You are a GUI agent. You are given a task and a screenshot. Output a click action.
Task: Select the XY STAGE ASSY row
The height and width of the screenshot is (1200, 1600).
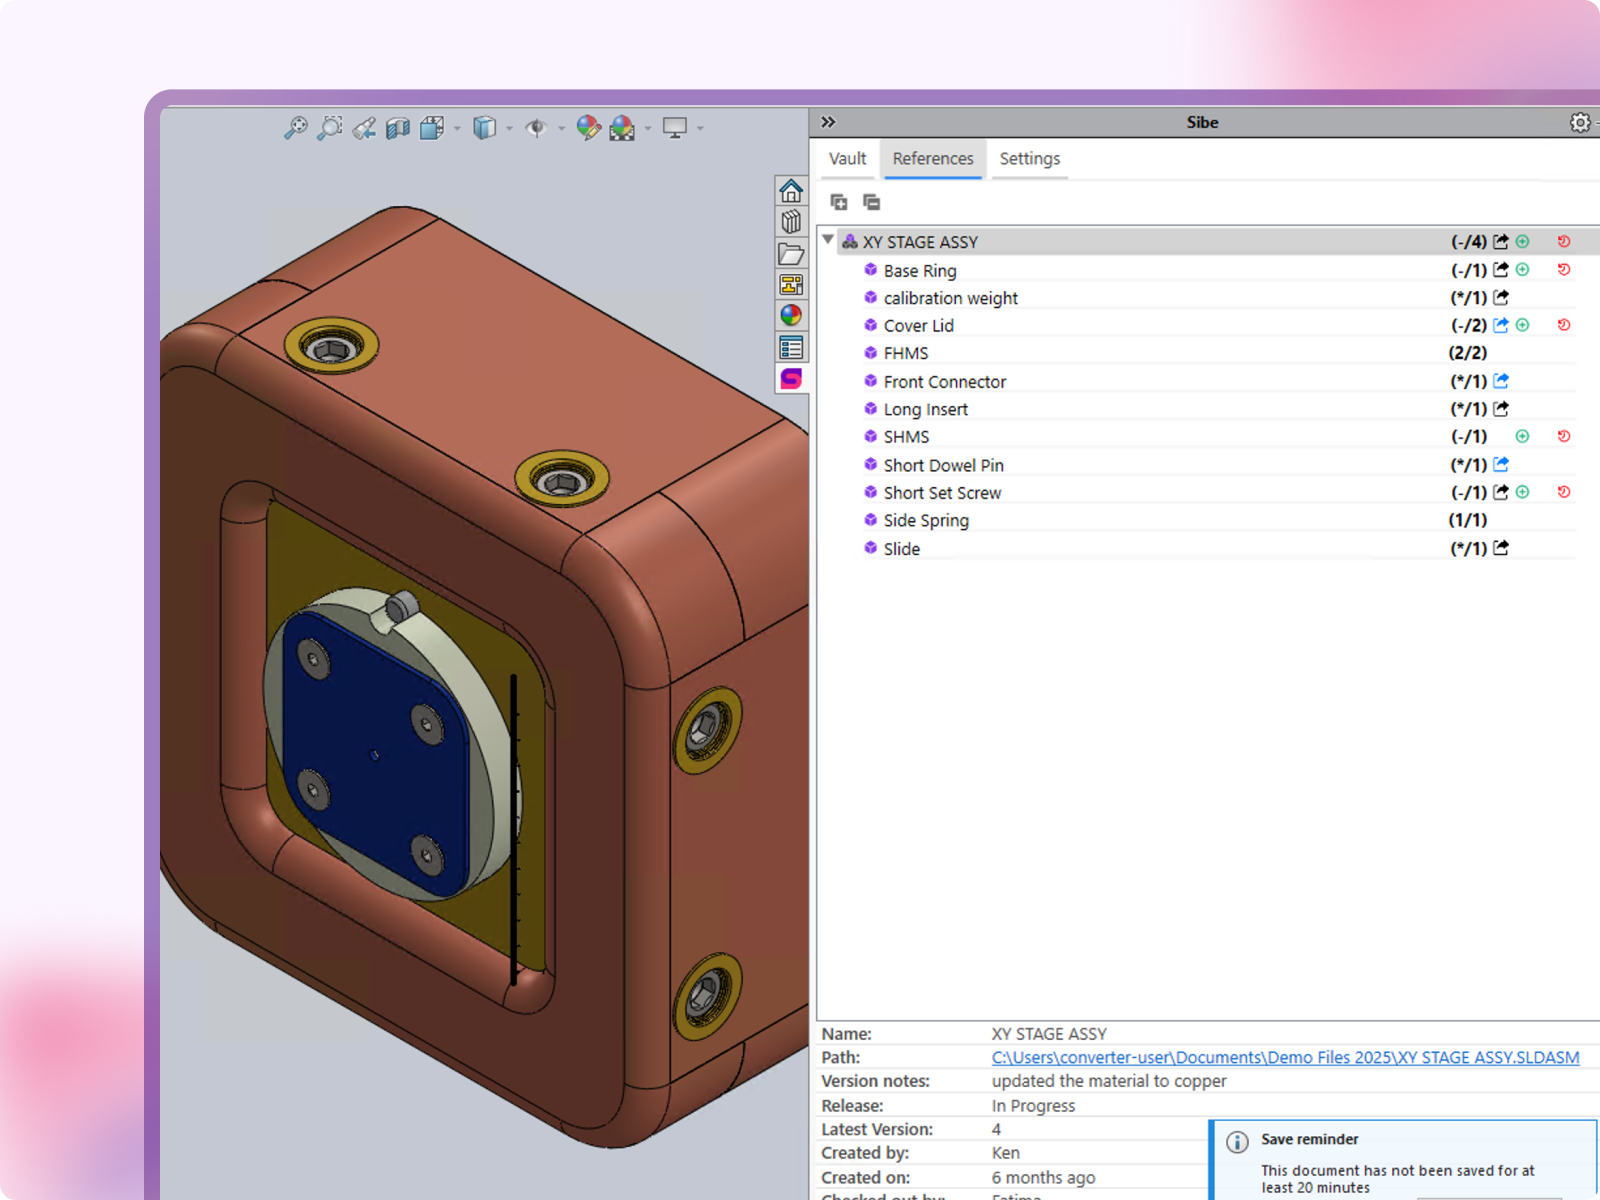point(1209,241)
